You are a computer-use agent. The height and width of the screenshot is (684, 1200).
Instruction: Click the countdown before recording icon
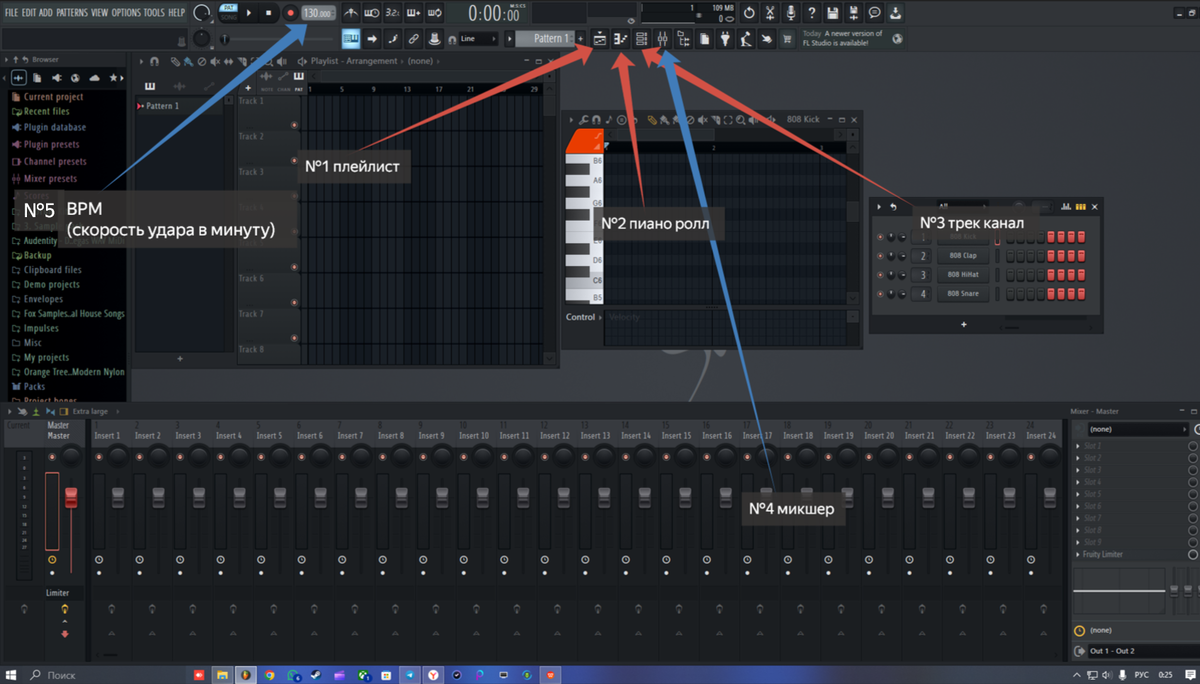click(x=392, y=13)
